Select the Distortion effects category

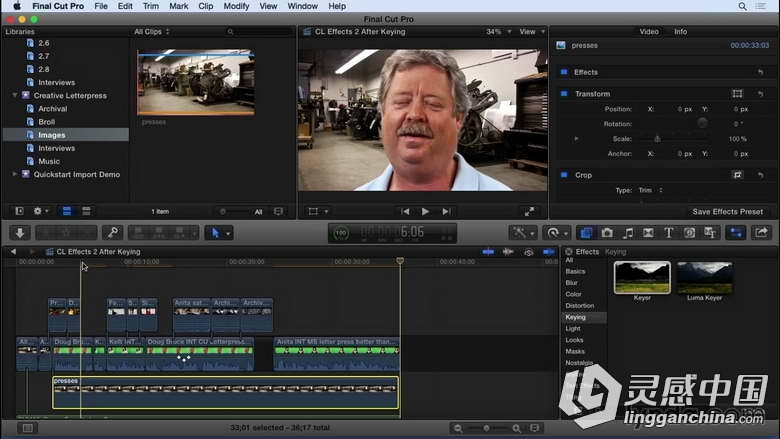tap(580, 306)
